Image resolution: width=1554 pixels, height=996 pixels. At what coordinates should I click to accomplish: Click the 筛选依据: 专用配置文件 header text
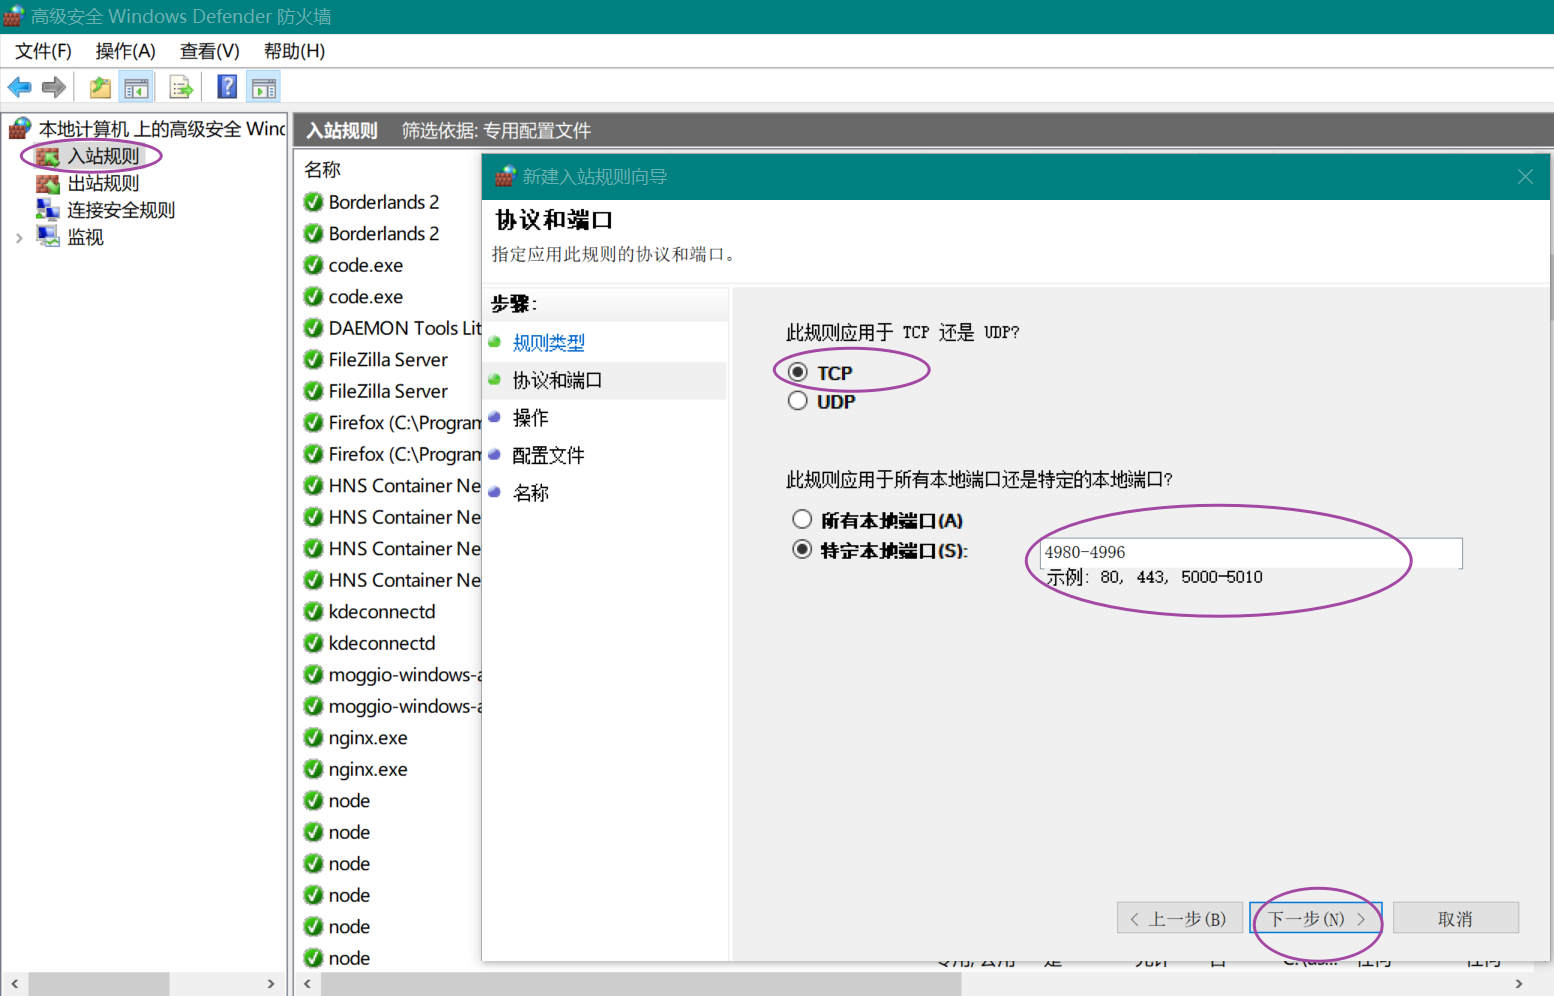click(496, 131)
